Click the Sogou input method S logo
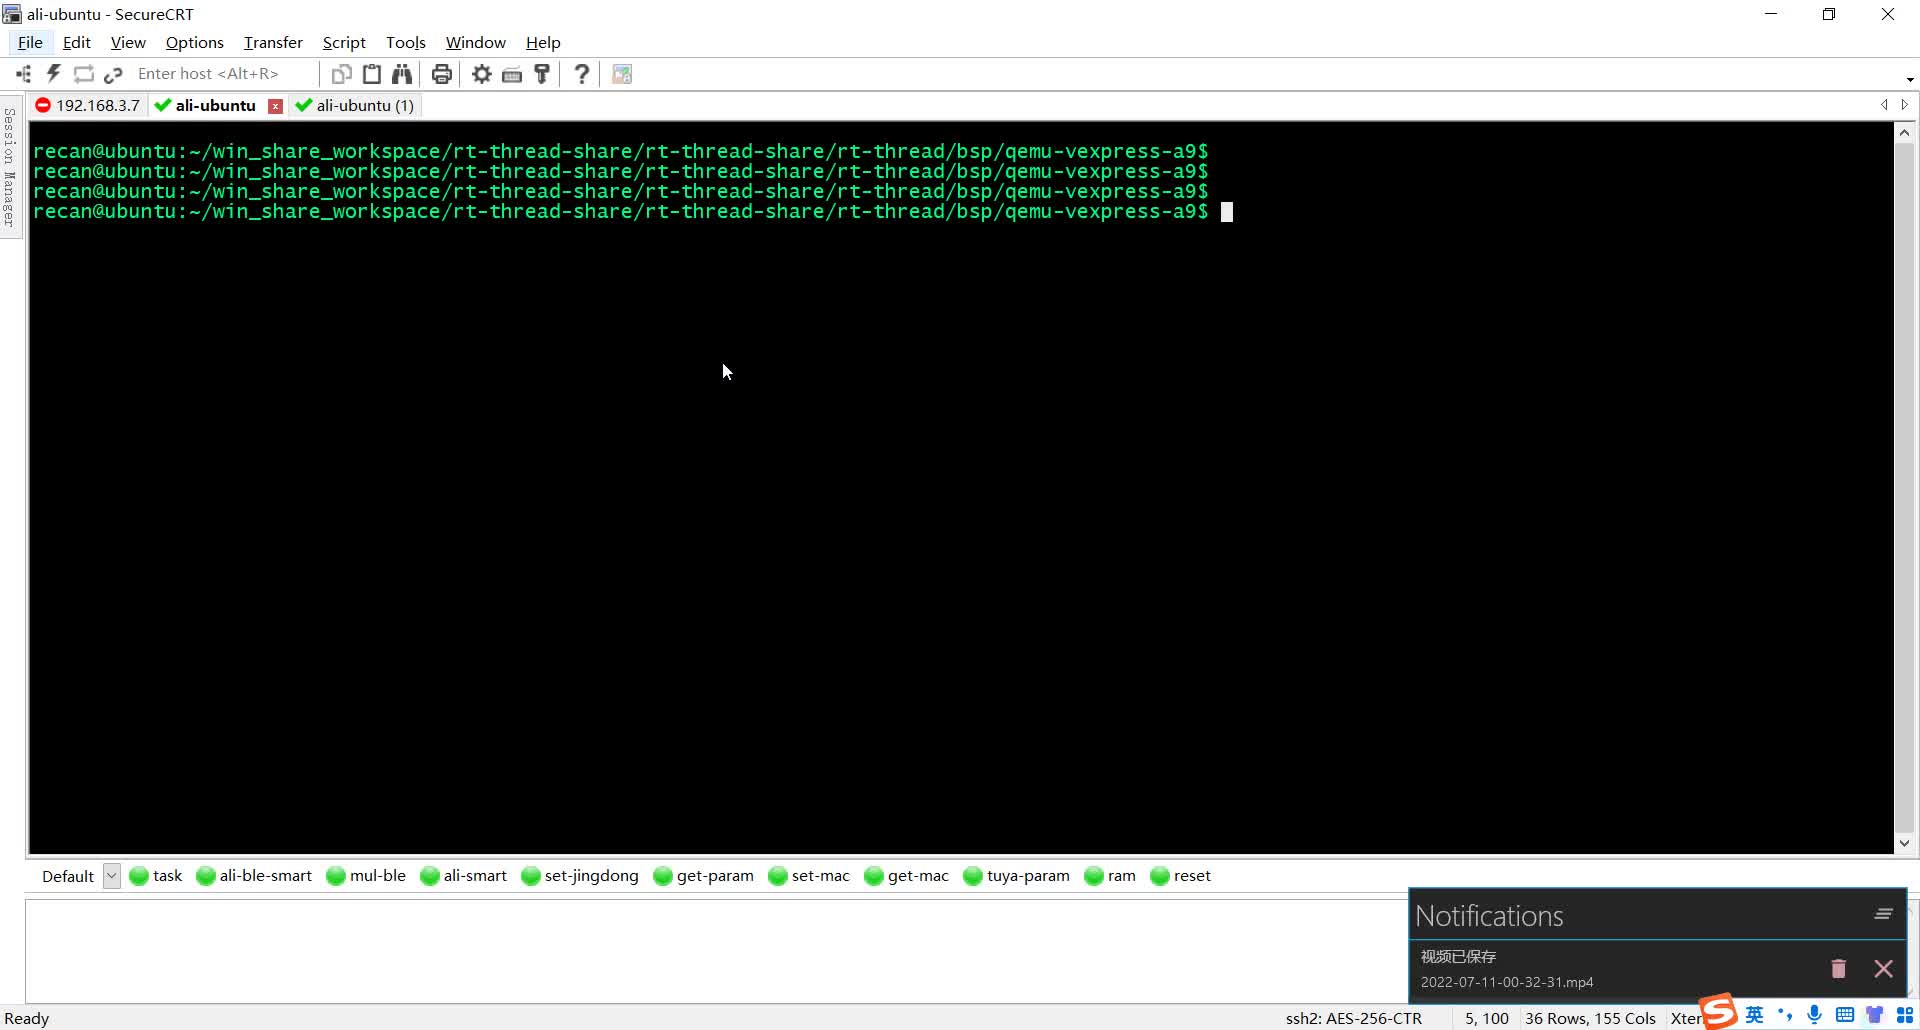Screen dimensions: 1920x1030 [1719, 1012]
